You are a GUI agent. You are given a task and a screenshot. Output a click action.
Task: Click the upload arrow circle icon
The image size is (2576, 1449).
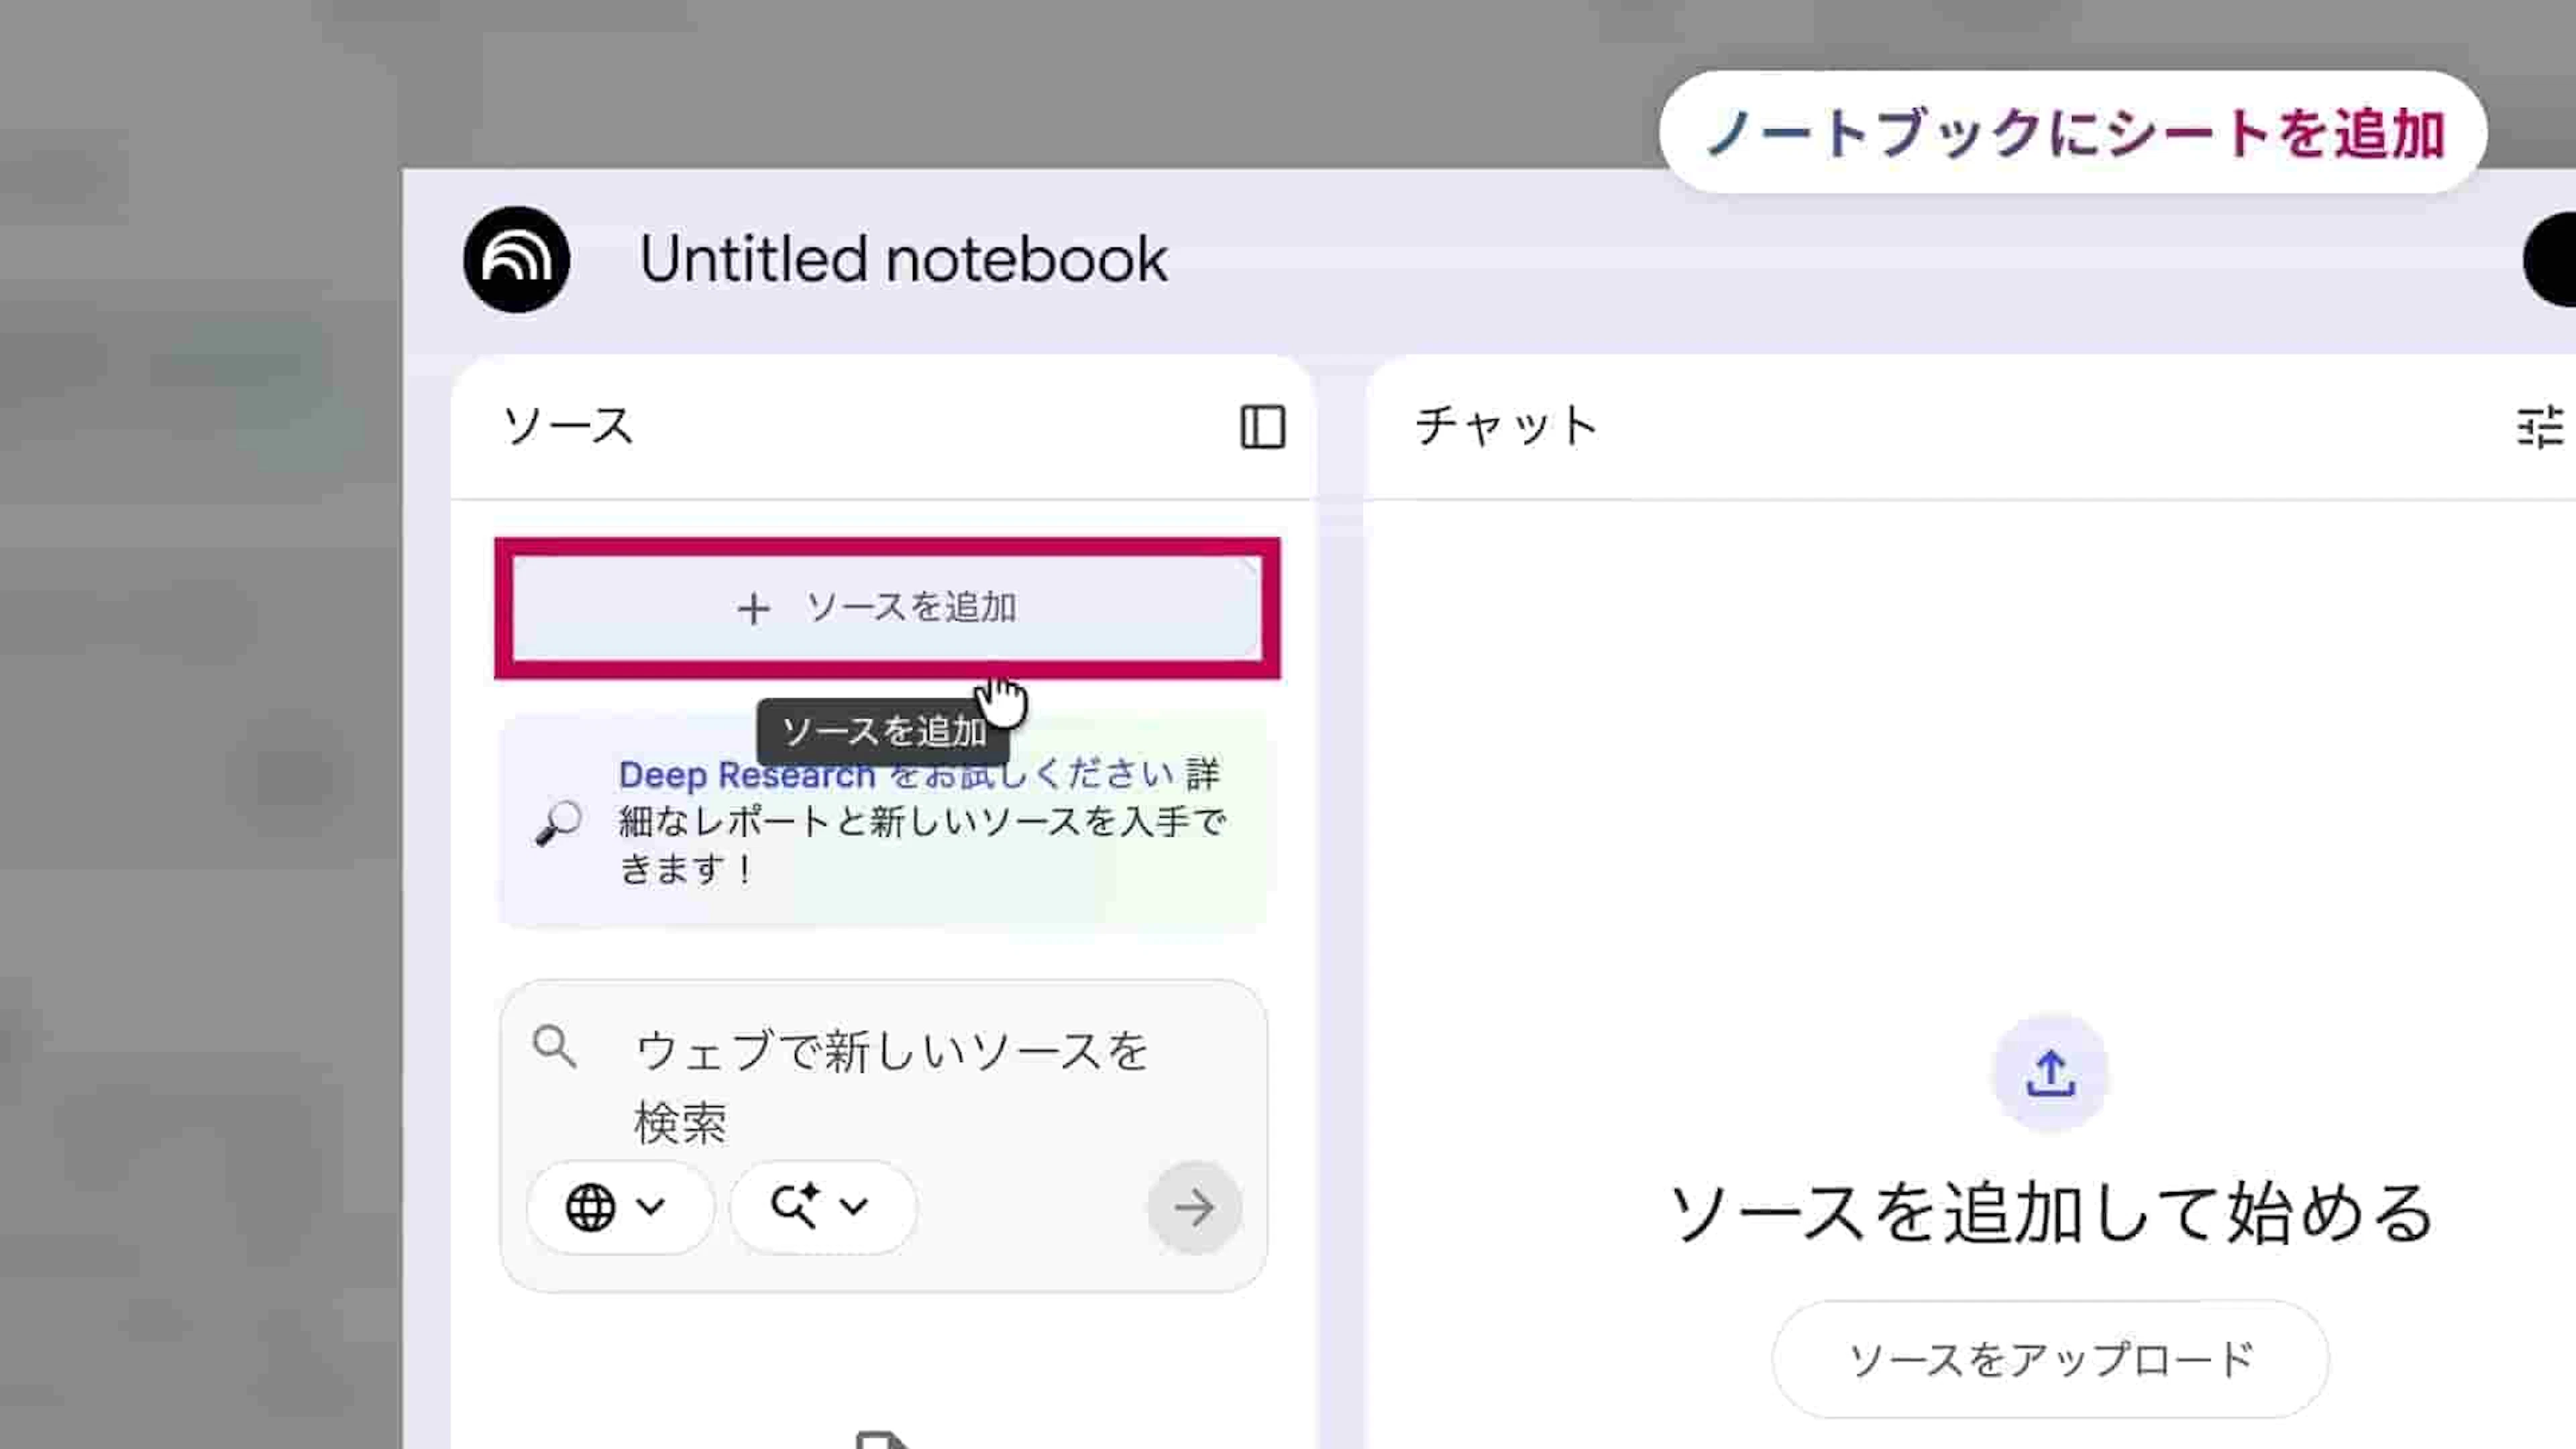click(2050, 1074)
